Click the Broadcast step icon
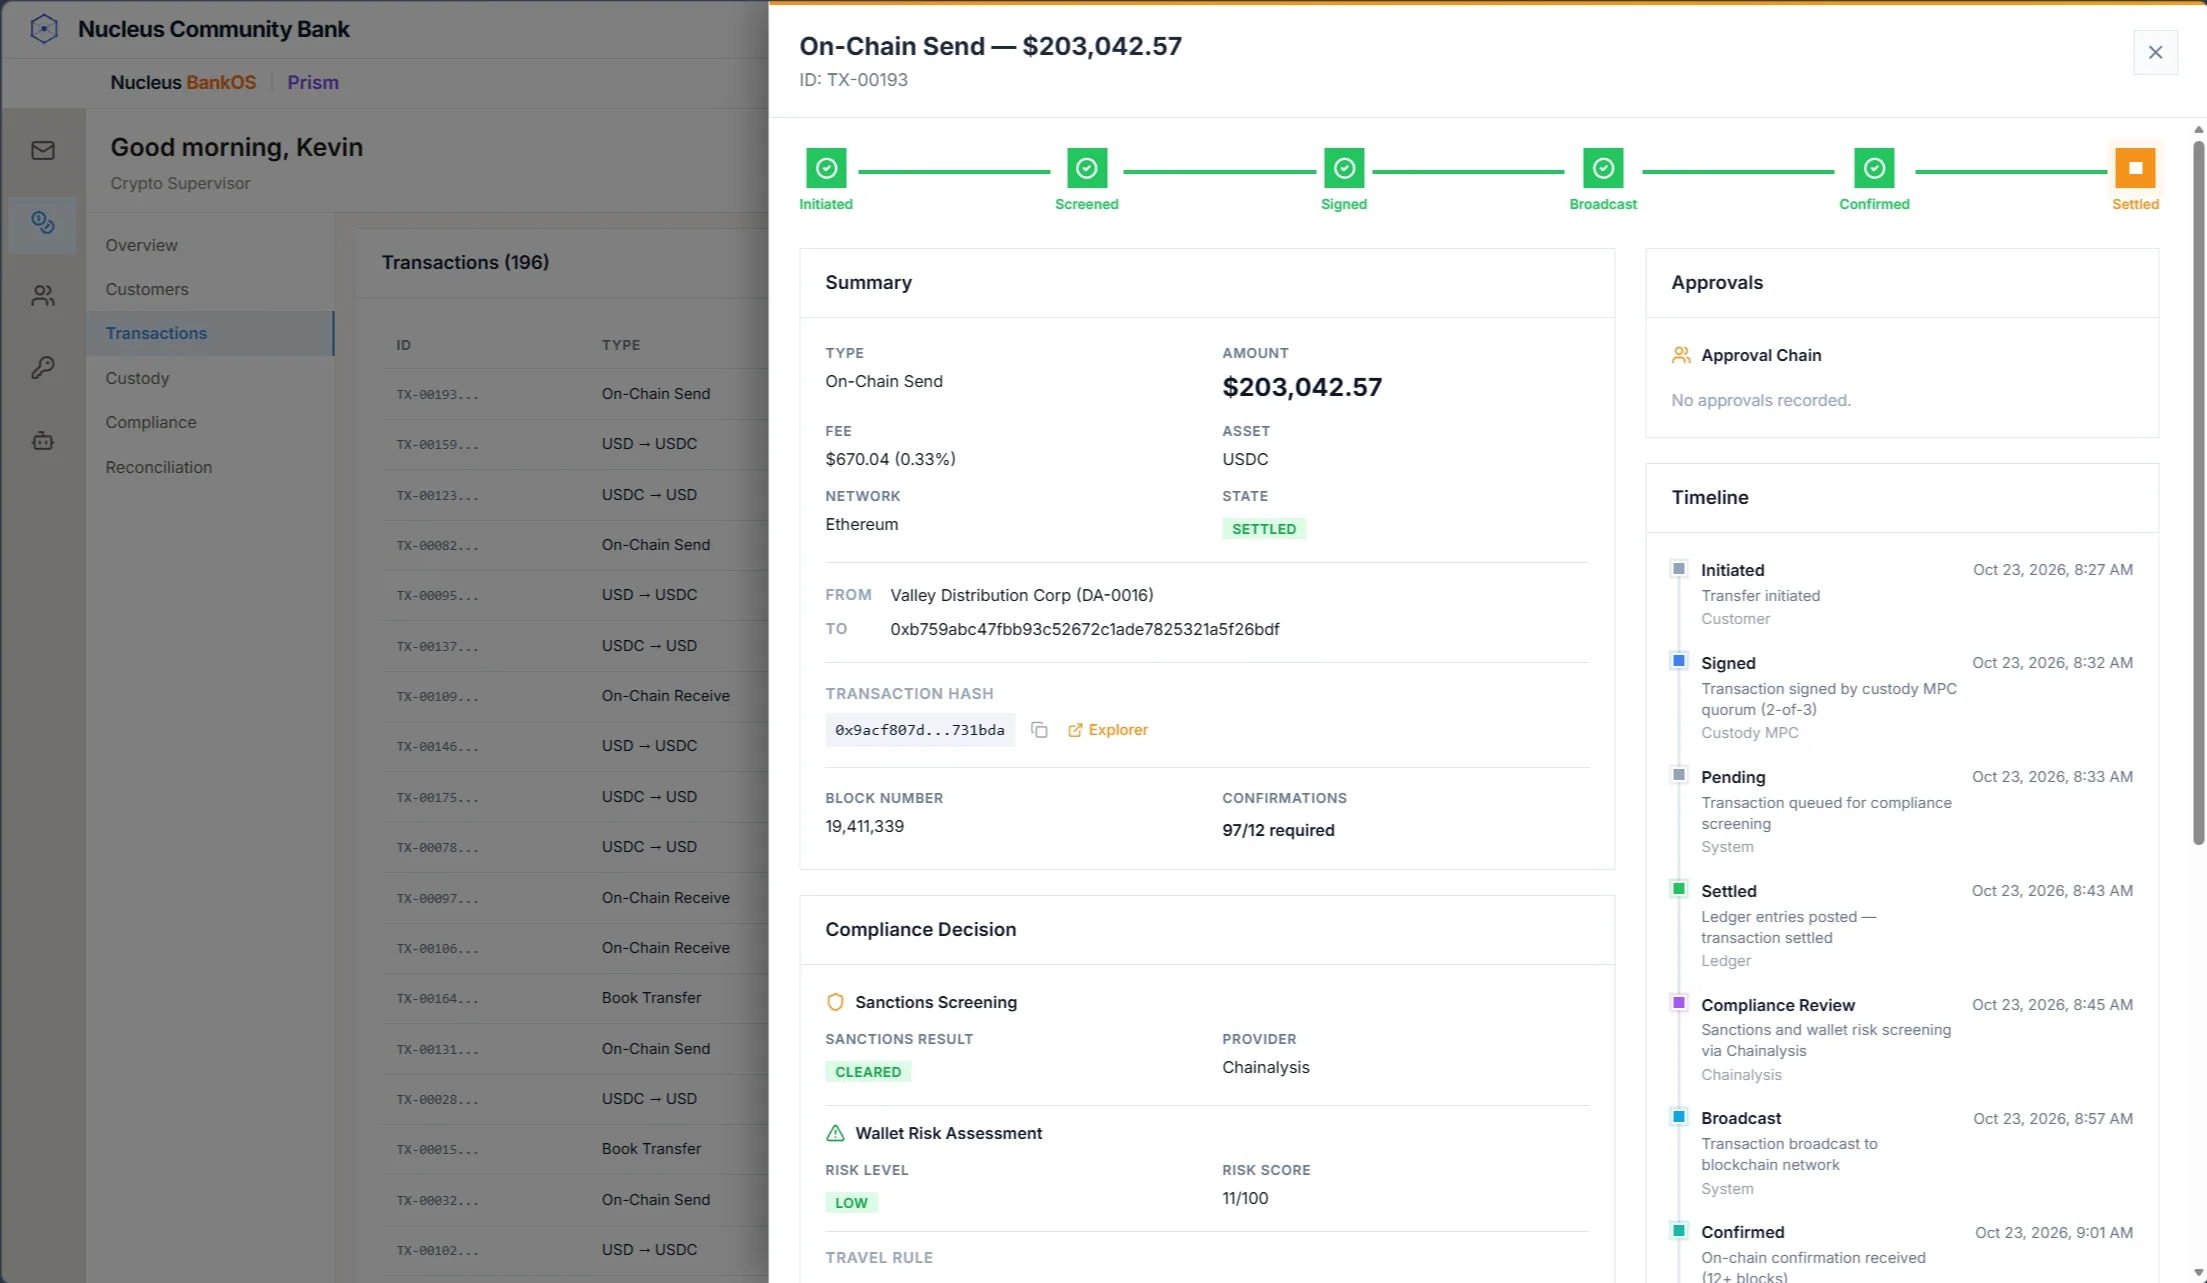The height and width of the screenshot is (1283, 2207). point(1603,168)
